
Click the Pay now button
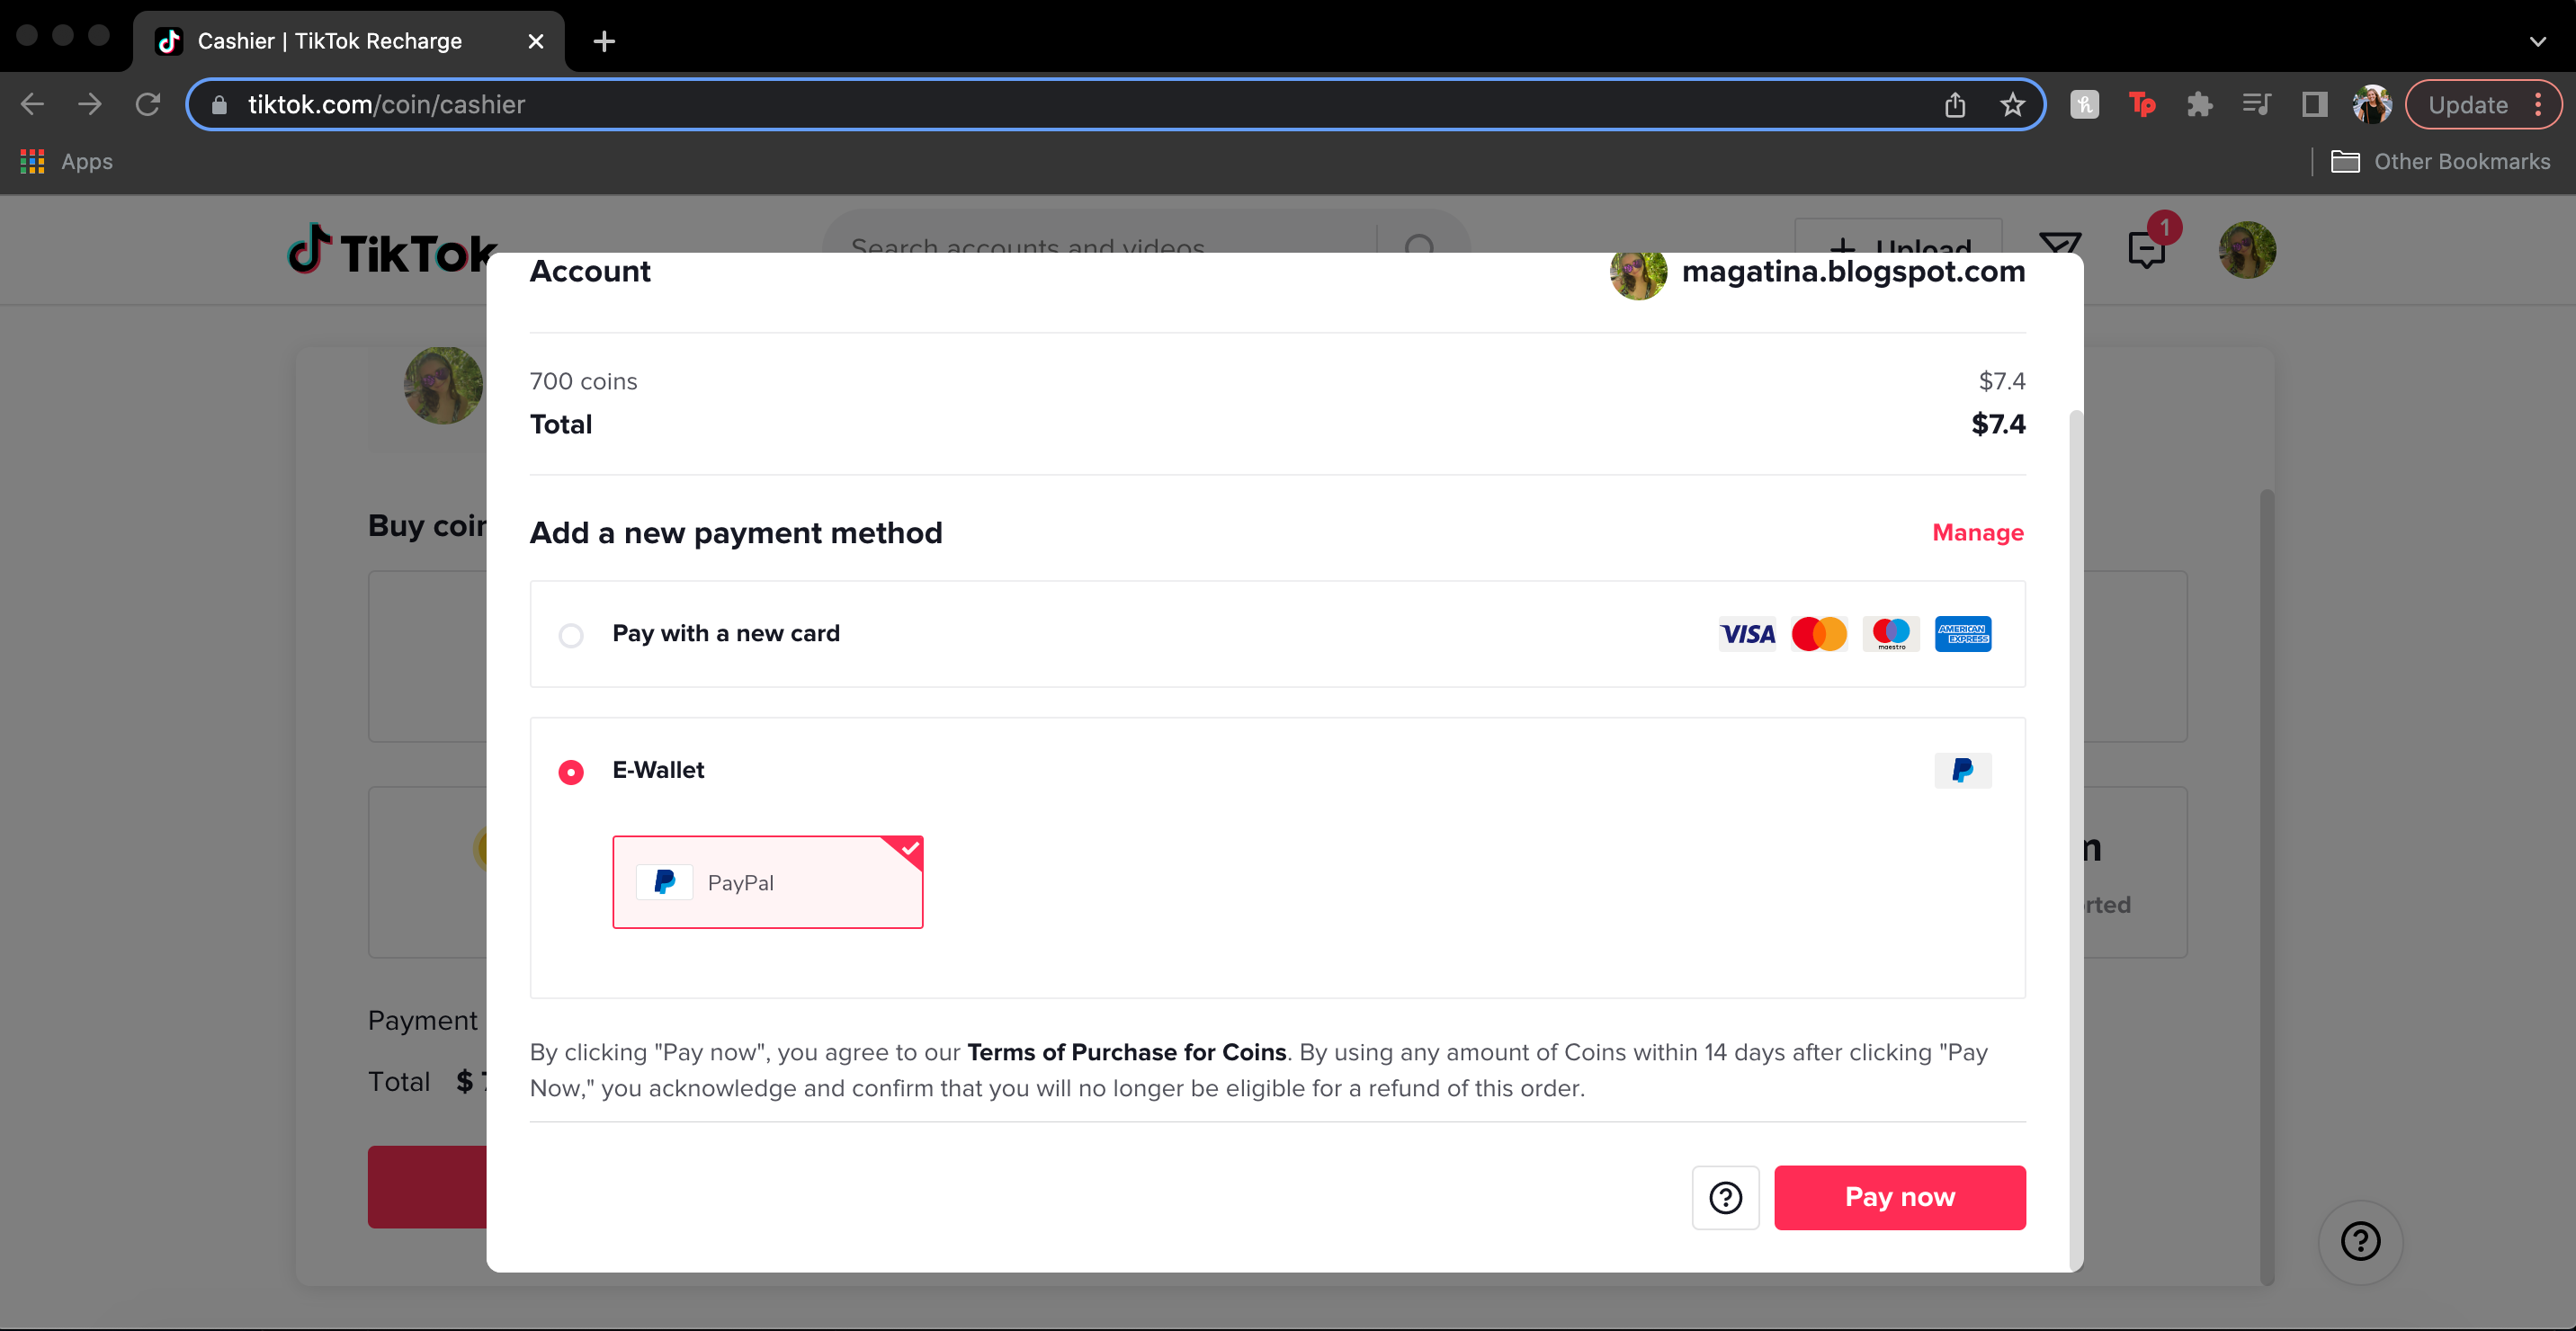tap(1901, 1197)
